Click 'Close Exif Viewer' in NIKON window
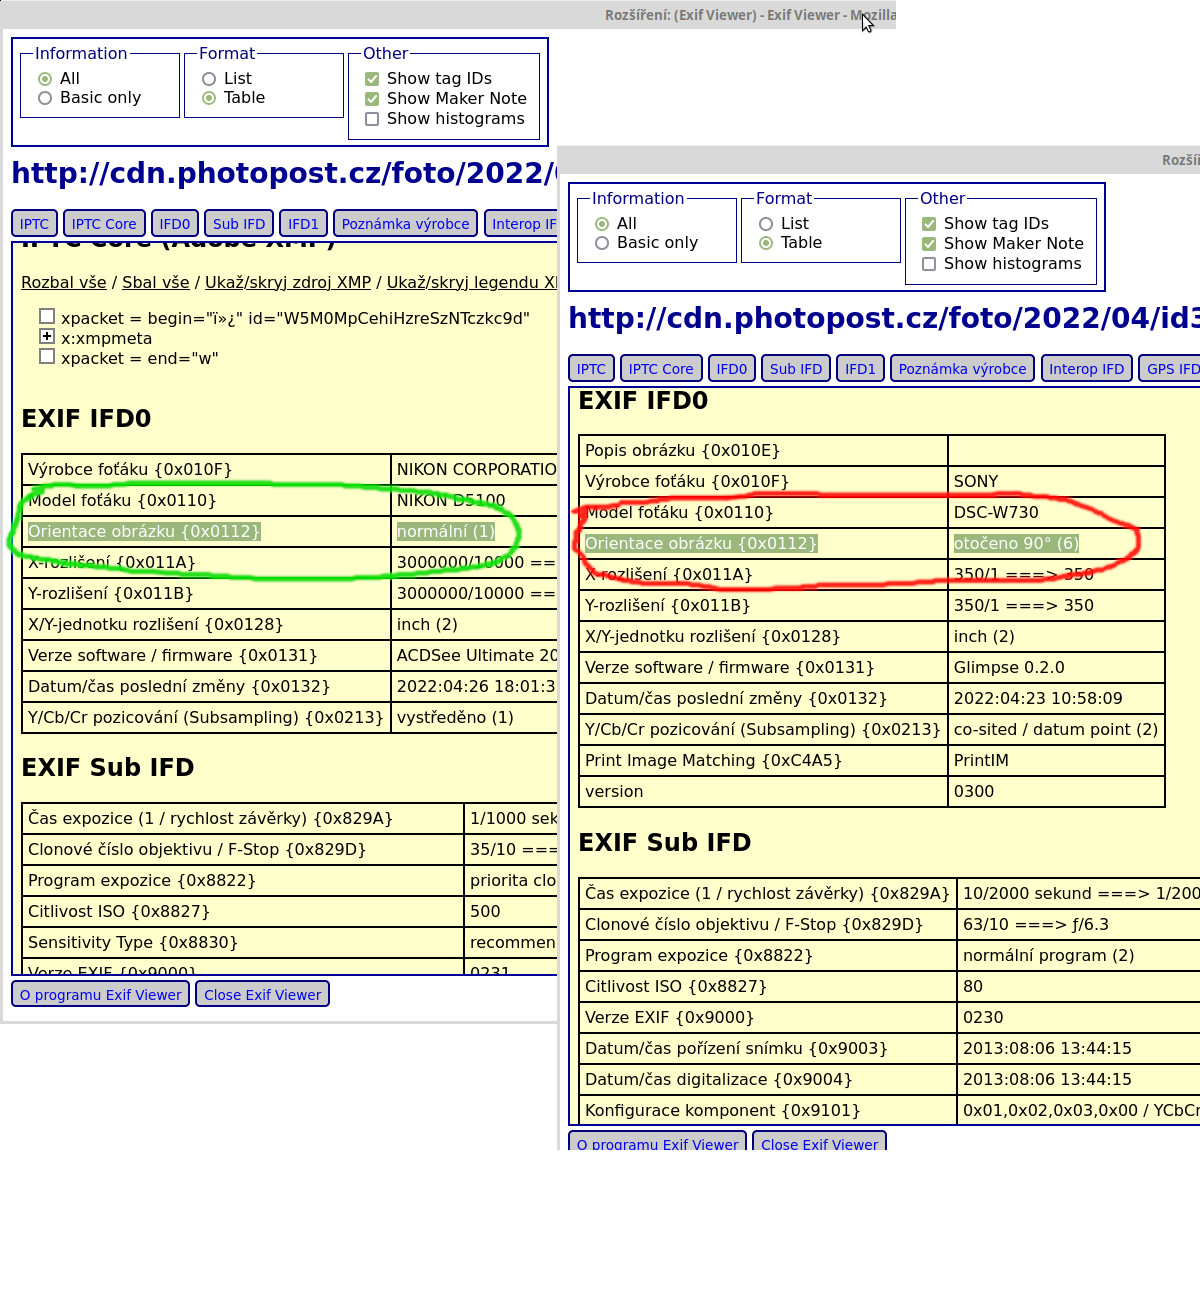 coord(263,995)
